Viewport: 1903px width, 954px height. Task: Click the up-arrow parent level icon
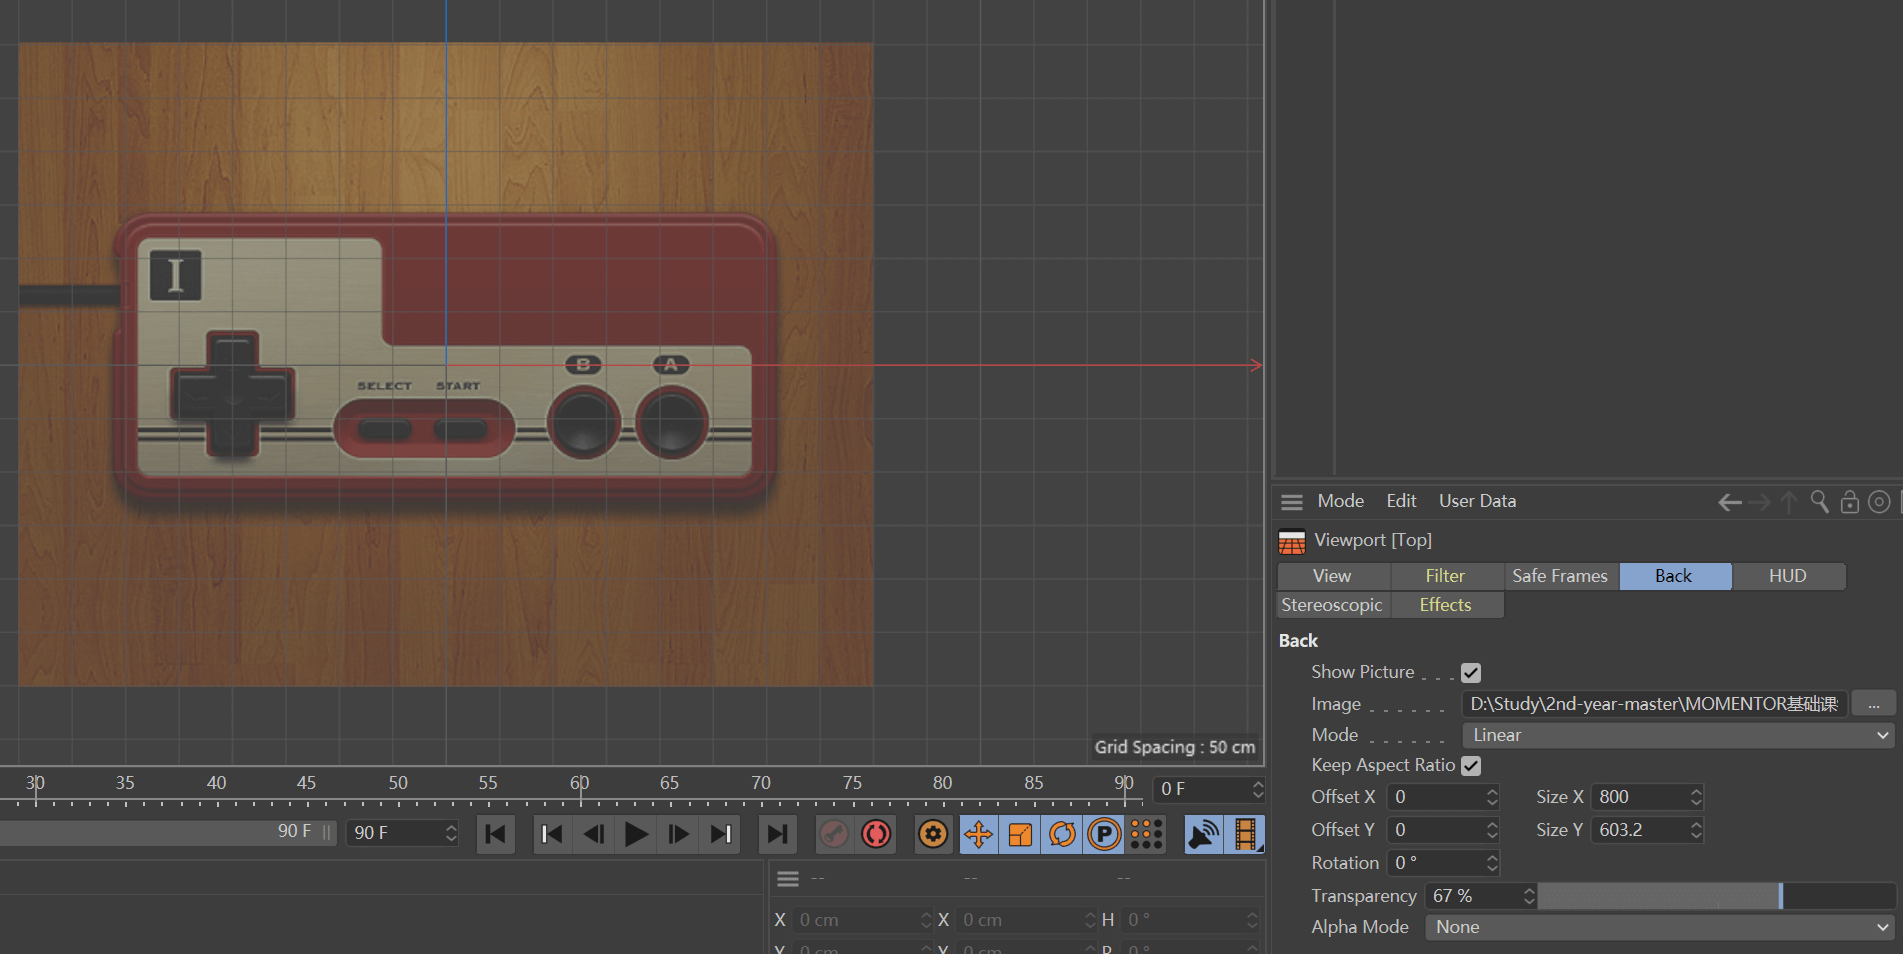coord(1789,502)
